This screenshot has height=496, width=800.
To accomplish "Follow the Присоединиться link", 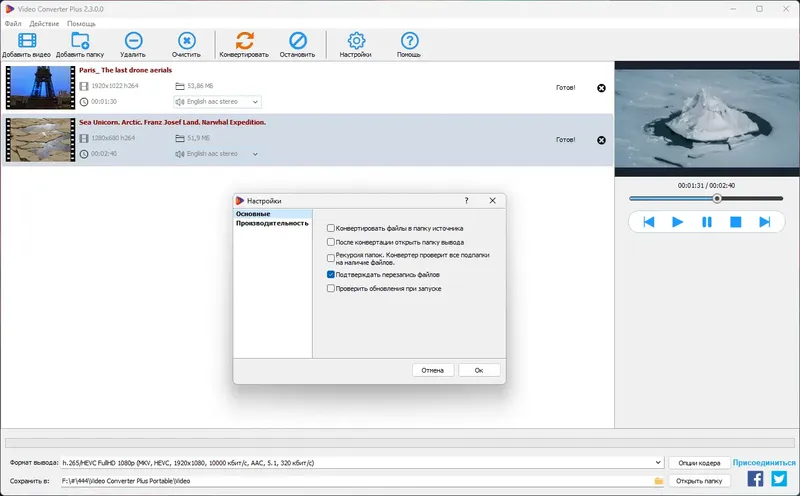I will click(764, 462).
